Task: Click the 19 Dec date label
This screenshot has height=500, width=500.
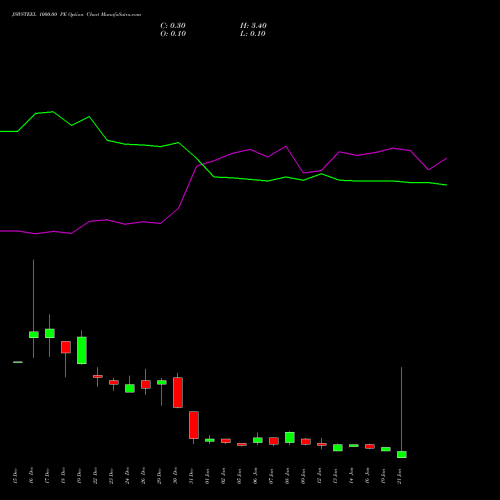Action: pyautogui.click(x=79, y=476)
